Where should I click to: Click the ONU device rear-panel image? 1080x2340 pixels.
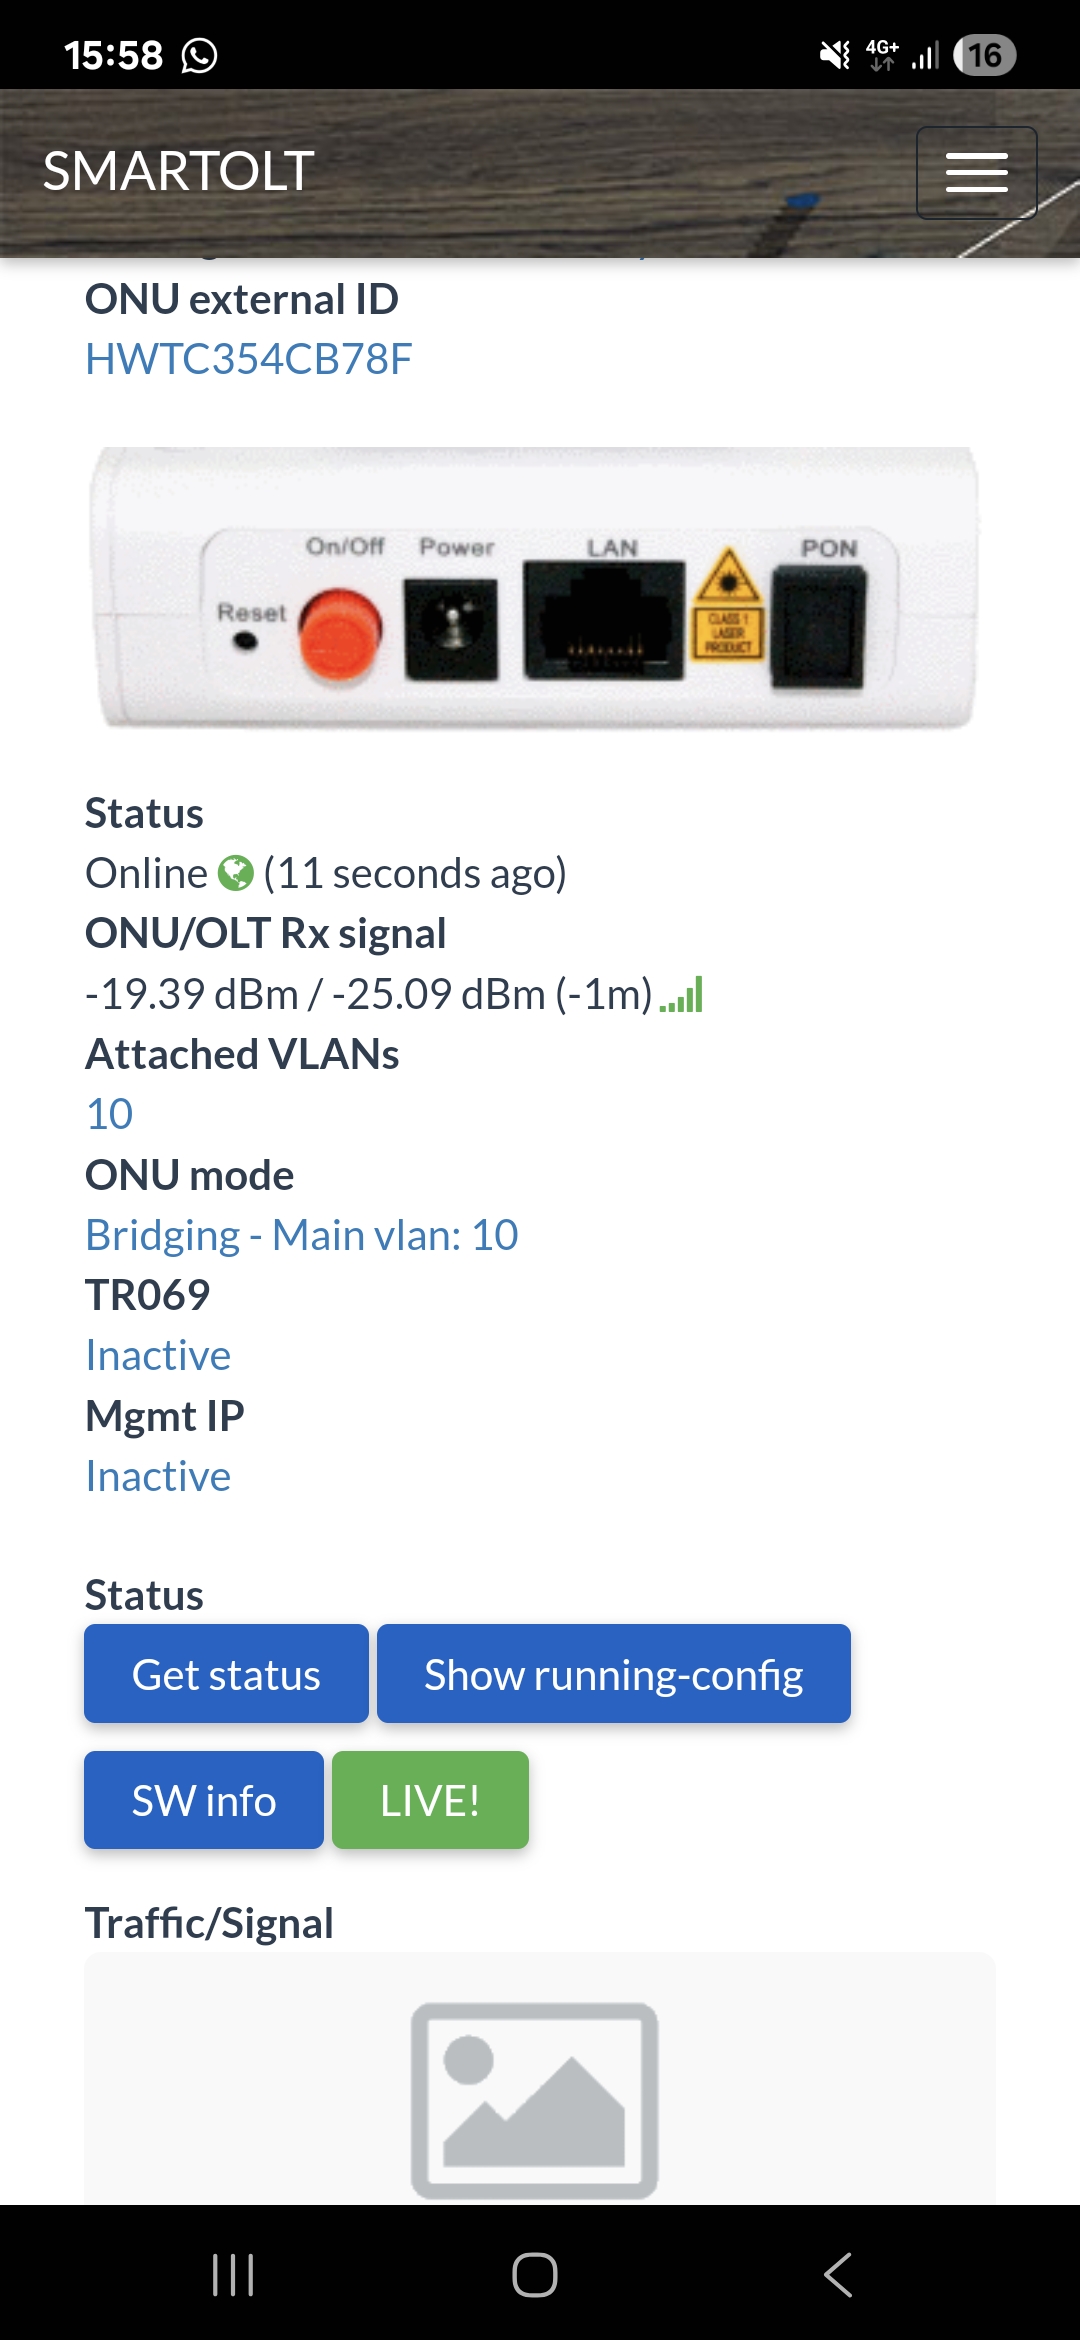pos(536,588)
